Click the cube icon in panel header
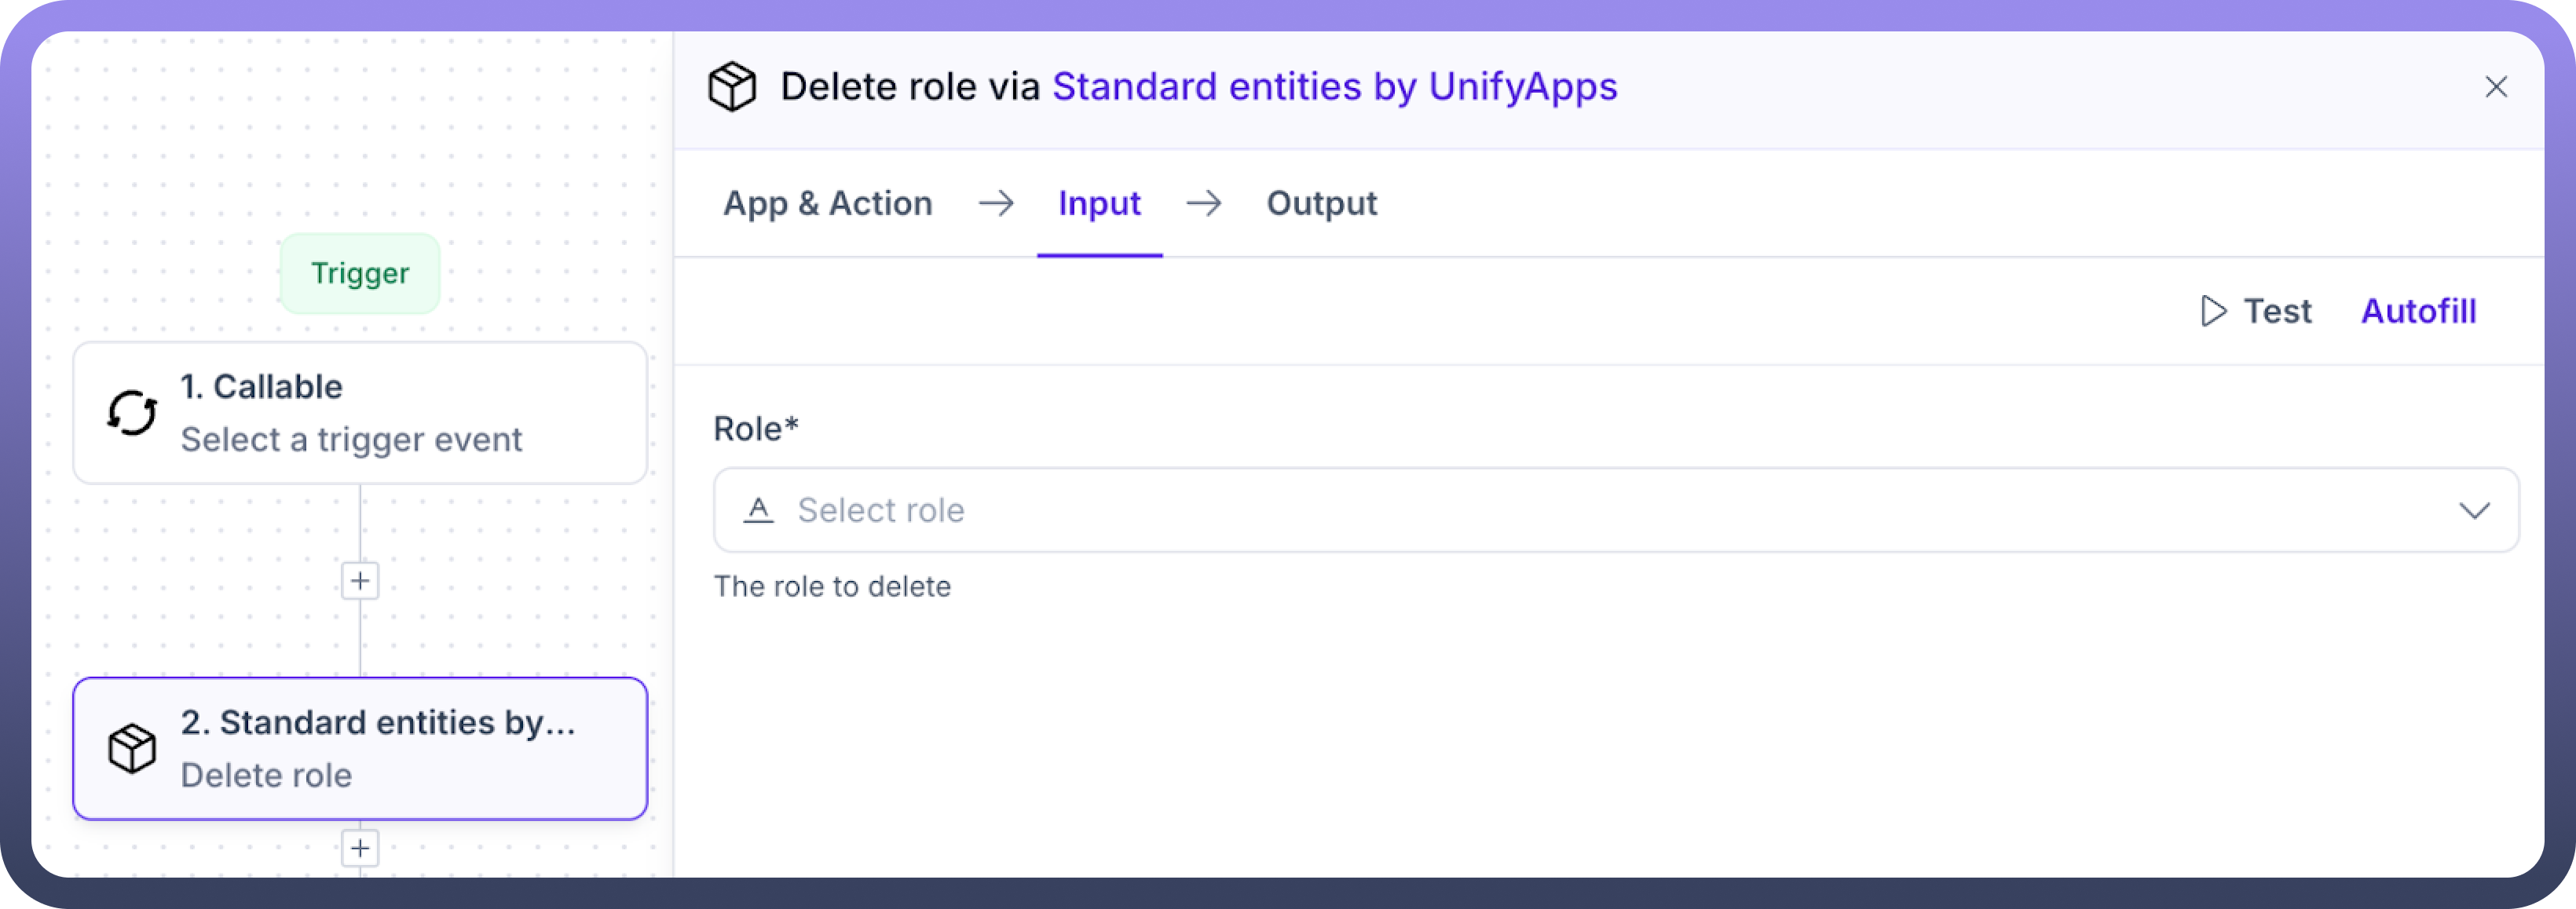 click(x=732, y=87)
